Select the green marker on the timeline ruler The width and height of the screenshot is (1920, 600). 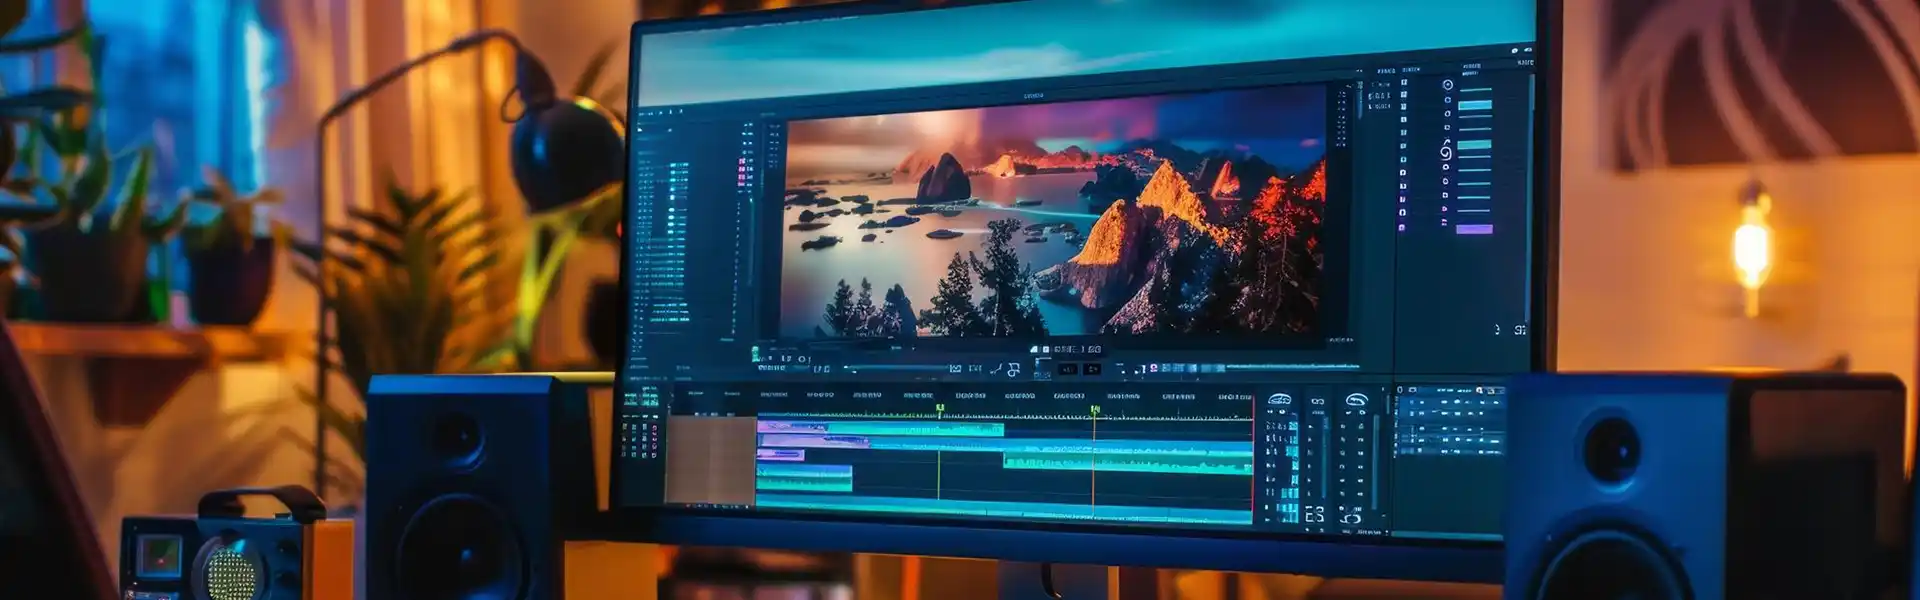click(x=940, y=408)
